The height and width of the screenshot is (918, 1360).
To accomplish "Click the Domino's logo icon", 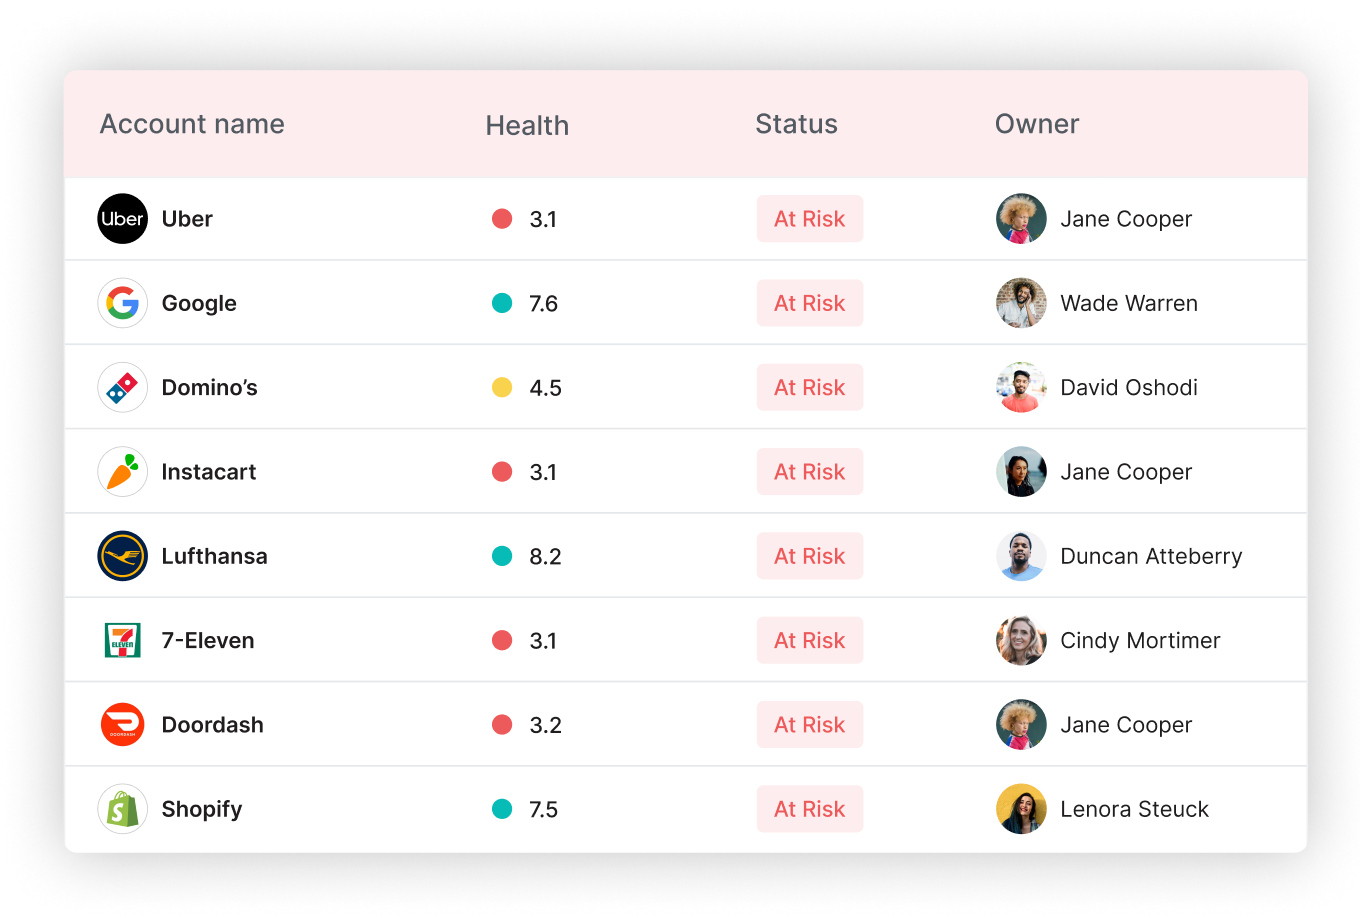I will tap(122, 387).
